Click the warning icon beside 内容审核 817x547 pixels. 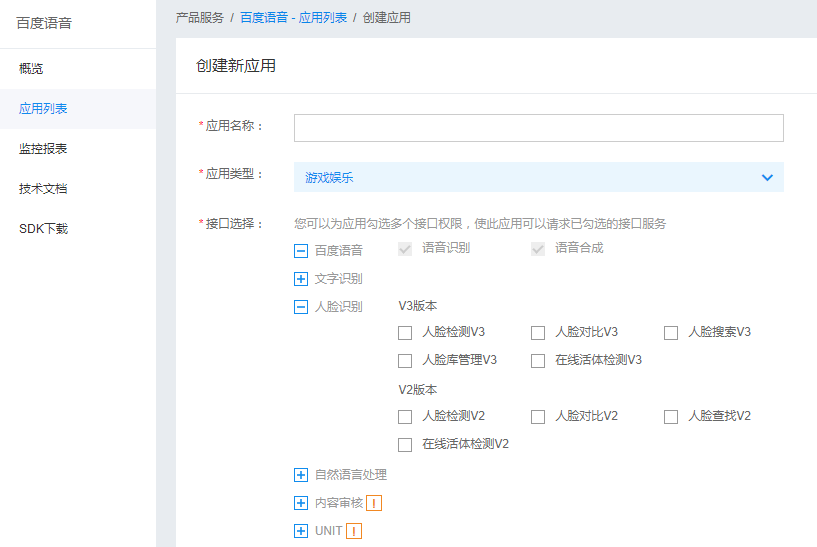click(x=374, y=503)
